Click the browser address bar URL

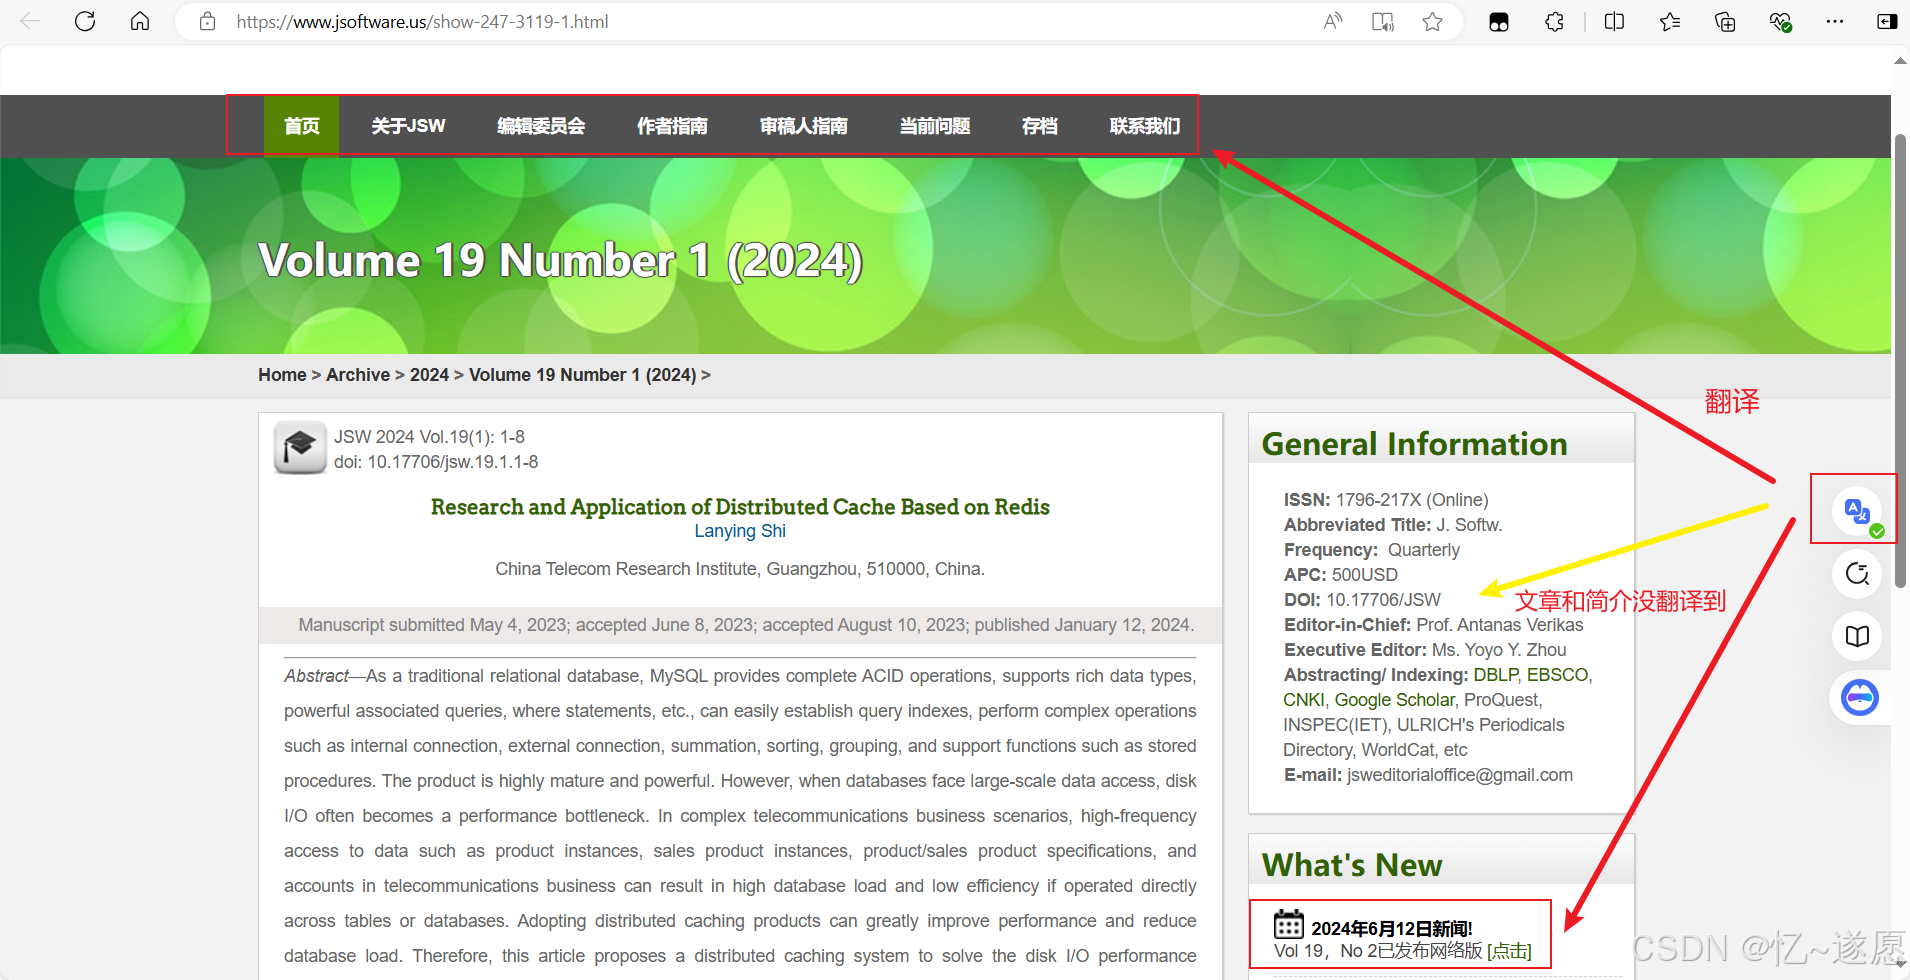coord(422,22)
